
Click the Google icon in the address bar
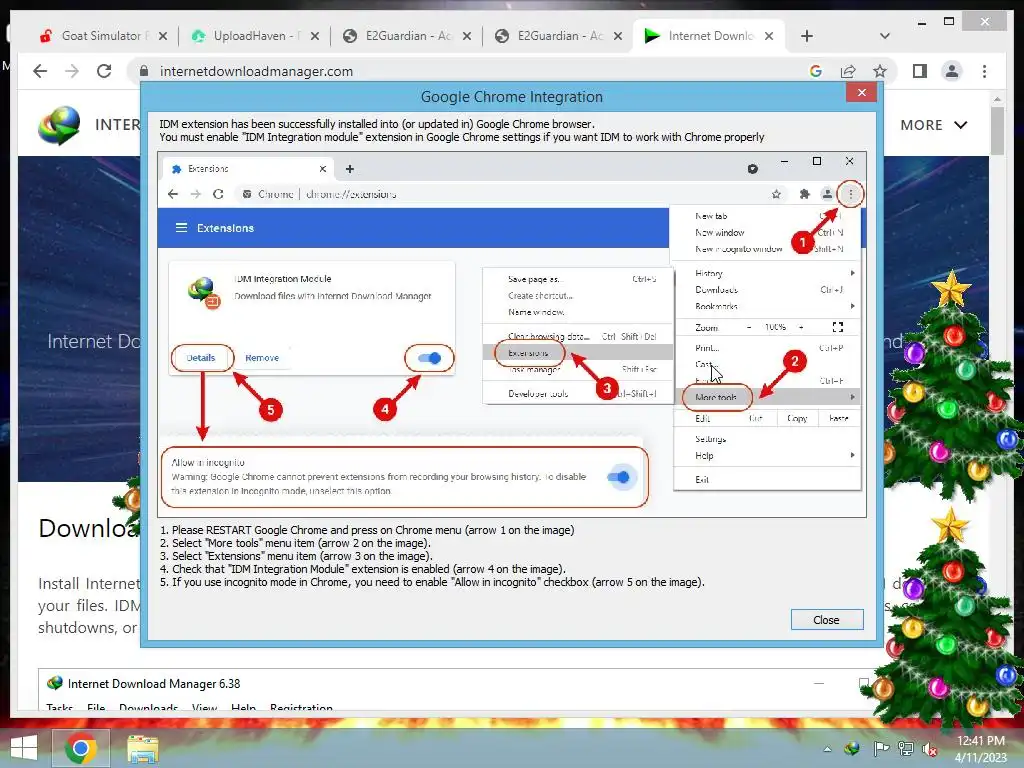coord(816,71)
